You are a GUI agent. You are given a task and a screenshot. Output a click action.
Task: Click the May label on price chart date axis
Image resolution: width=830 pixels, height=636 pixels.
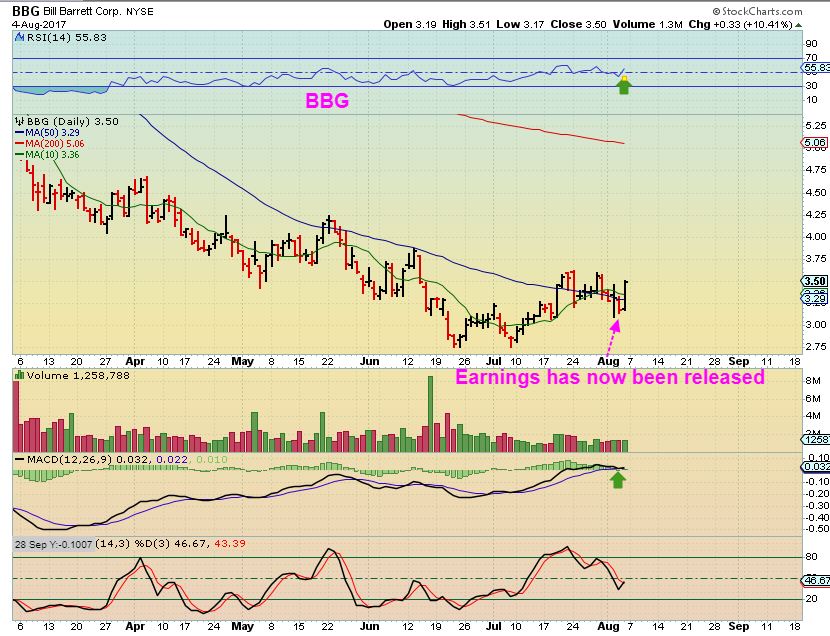tap(242, 361)
